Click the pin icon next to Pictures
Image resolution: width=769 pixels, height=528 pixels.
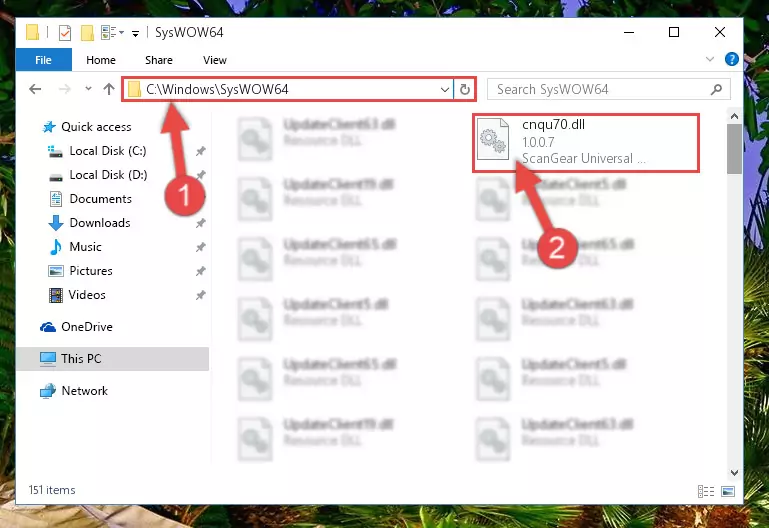(201, 271)
